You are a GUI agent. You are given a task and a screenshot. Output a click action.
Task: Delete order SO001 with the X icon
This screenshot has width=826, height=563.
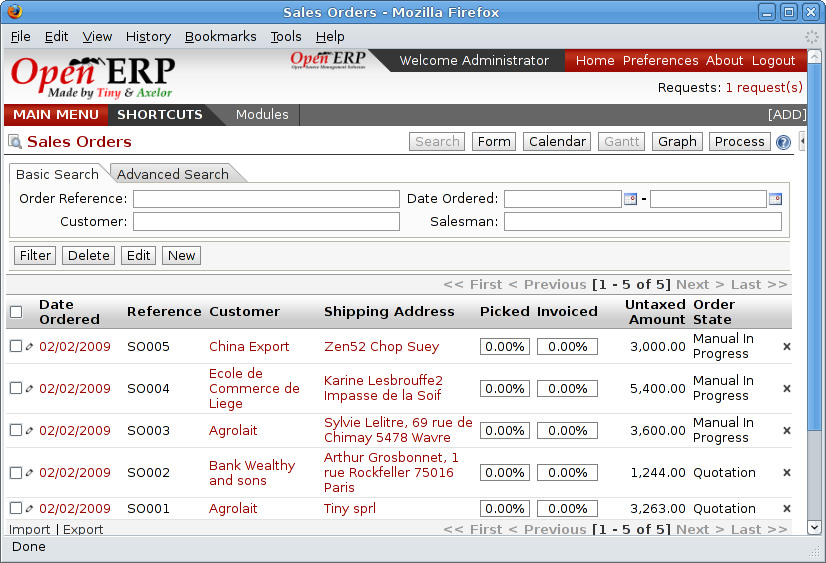[786, 509]
